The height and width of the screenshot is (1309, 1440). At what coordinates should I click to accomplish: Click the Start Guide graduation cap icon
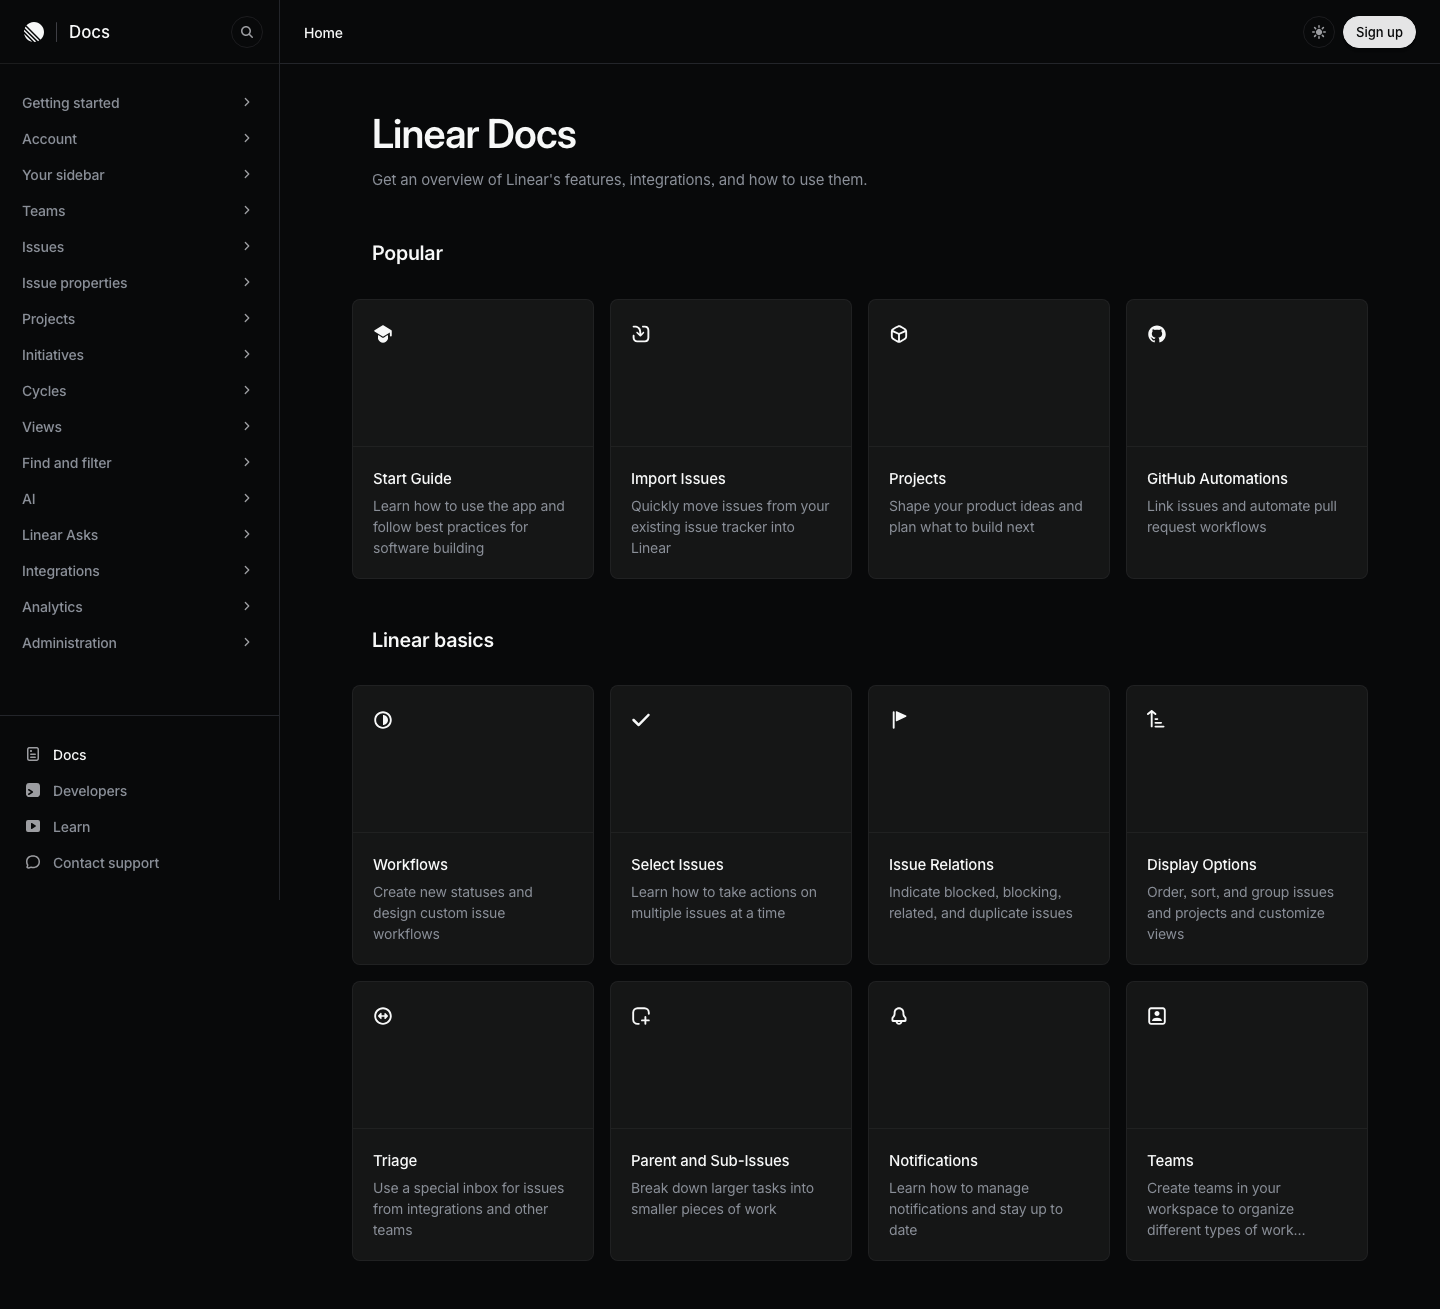(x=383, y=334)
